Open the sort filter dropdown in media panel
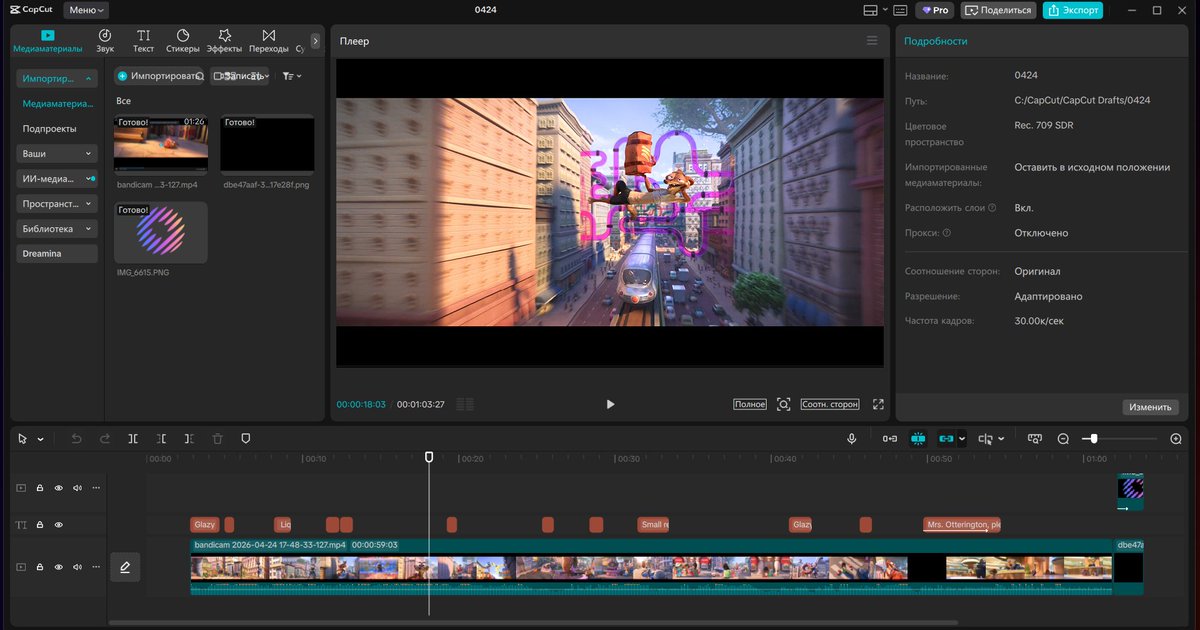The width and height of the screenshot is (1200, 630). pyautogui.click(x=291, y=76)
